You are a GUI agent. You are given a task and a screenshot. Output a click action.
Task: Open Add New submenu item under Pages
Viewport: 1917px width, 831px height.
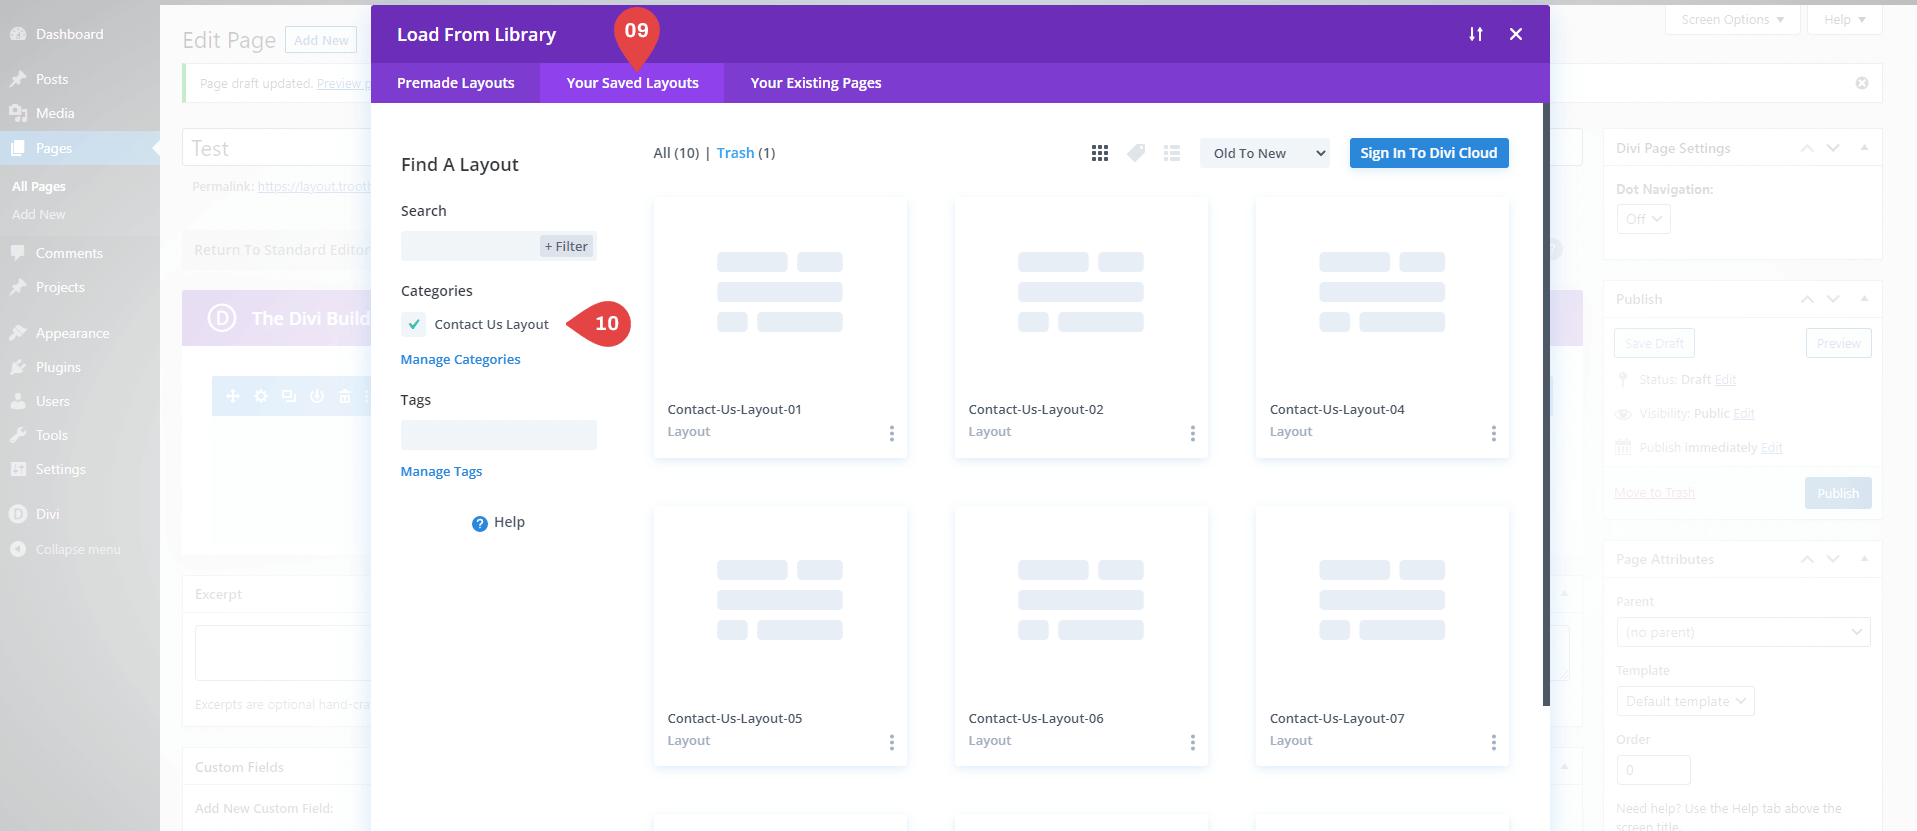(39, 214)
